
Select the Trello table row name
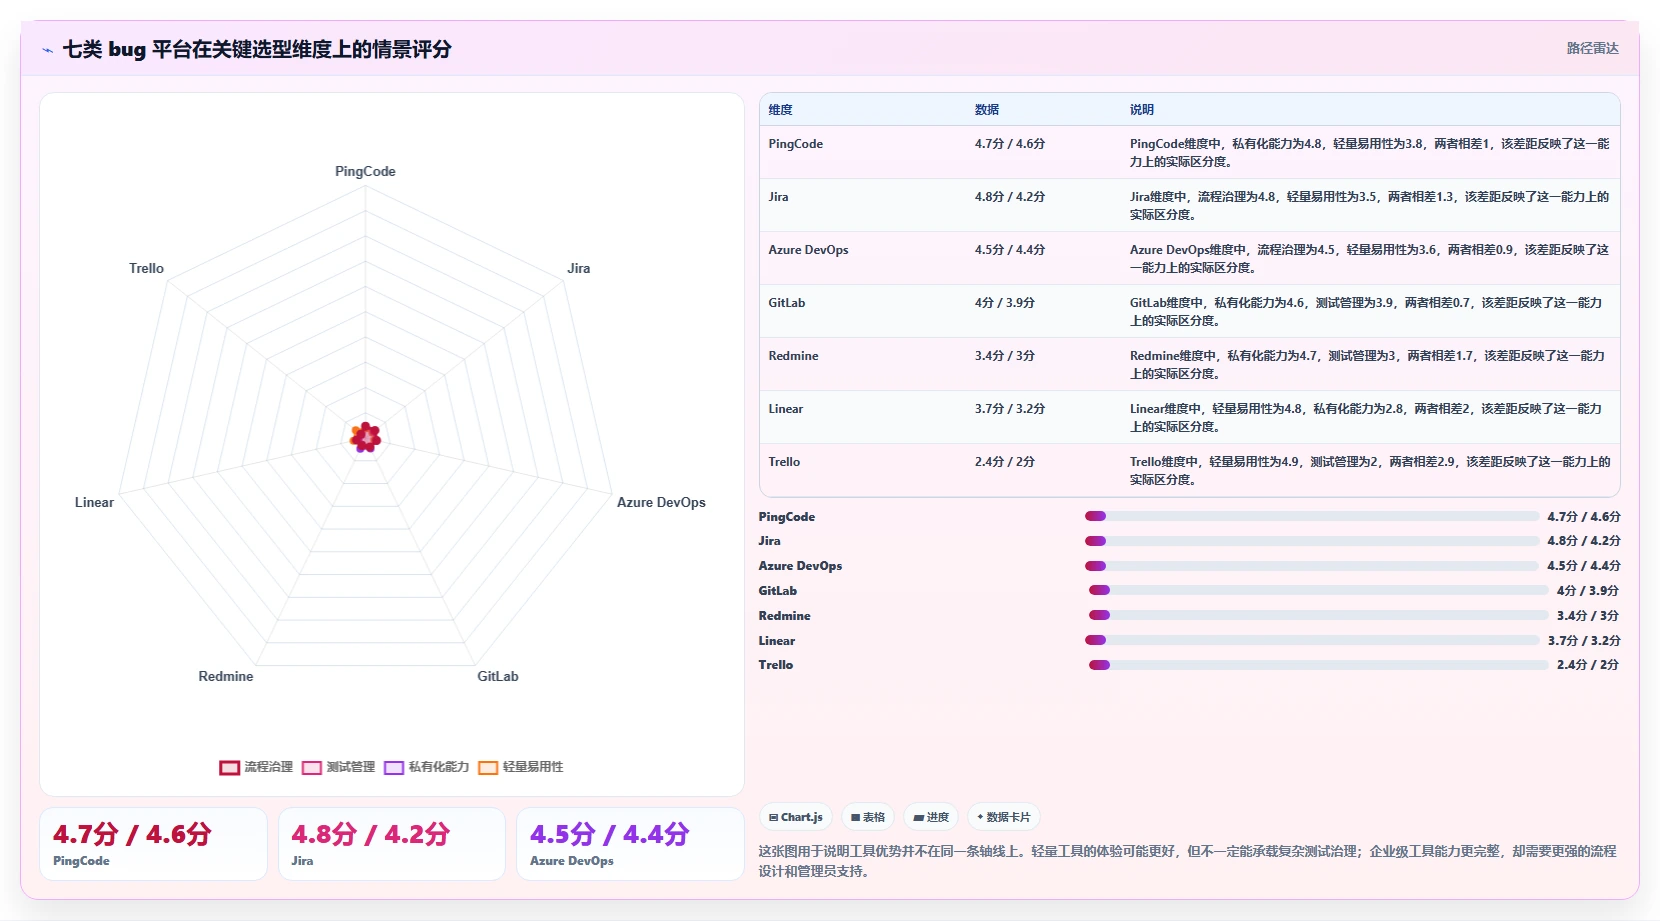[x=784, y=462]
